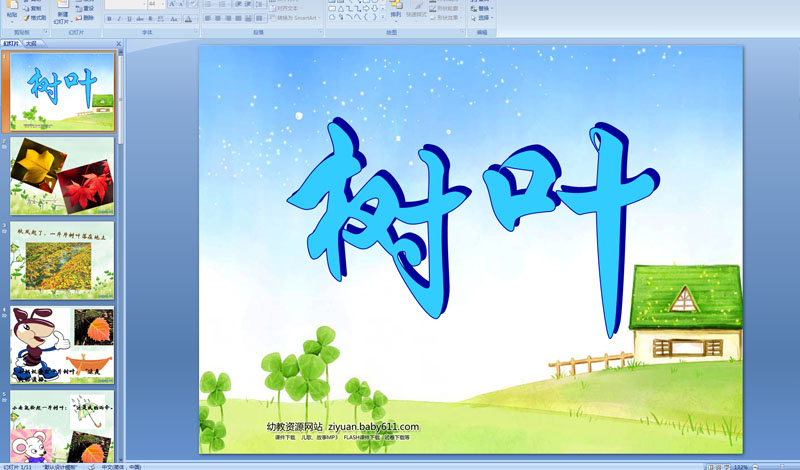The width and height of the screenshot is (800, 470).
Task: Open the Paragraph group dialog launcher
Action: coord(320,32)
